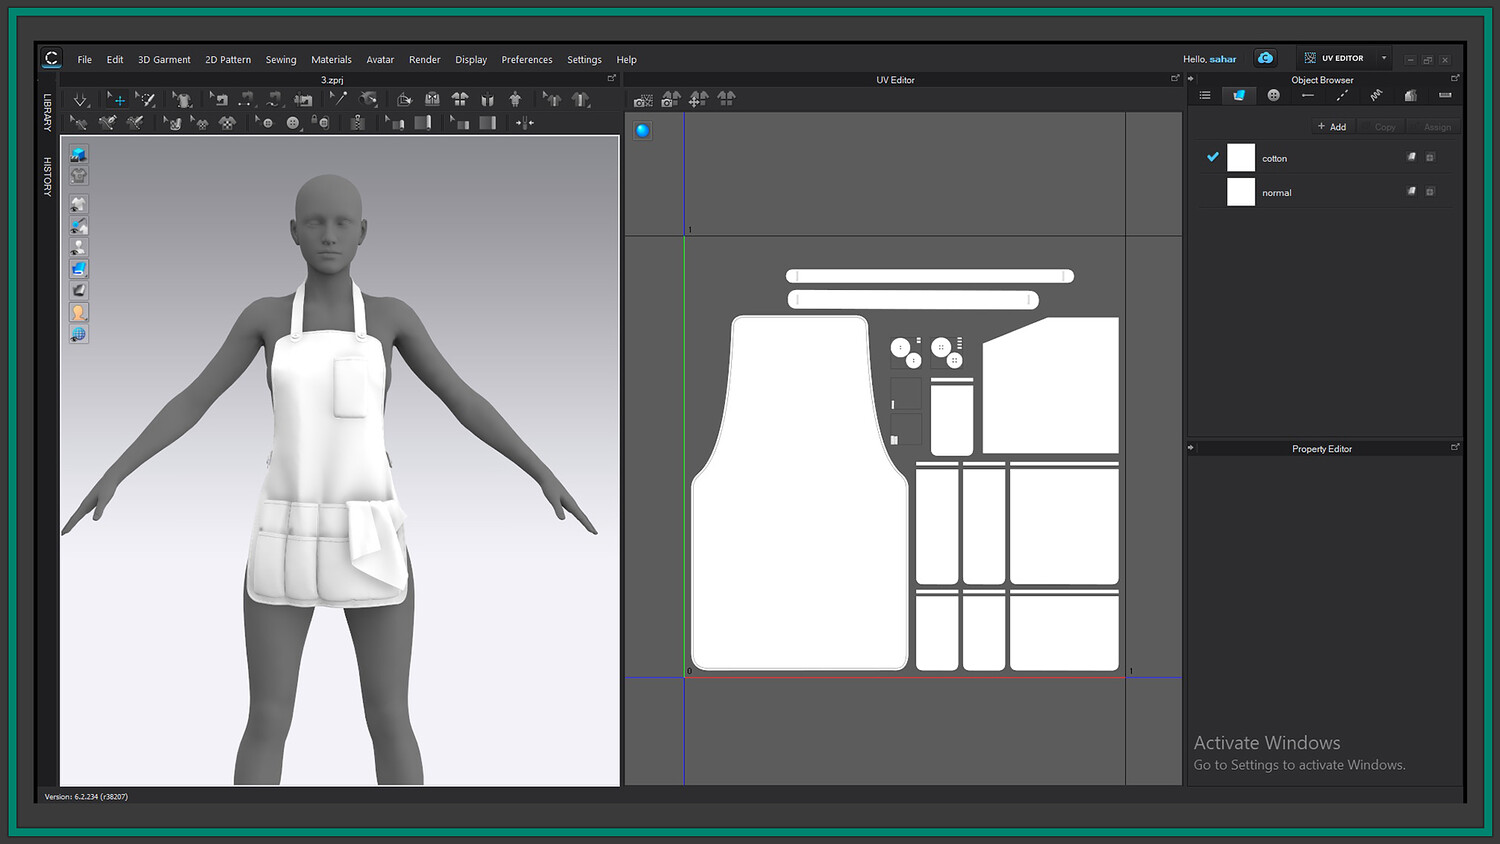Open the Button tab in Object Browser
The width and height of the screenshot is (1500, 844).
pyautogui.click(x=1273, y=96)
